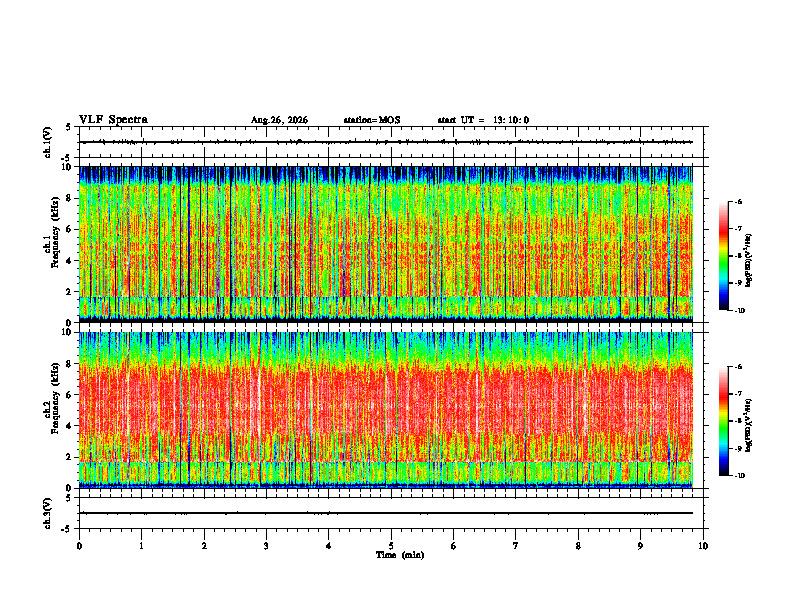Click the start UT 13:10:0 label

483,120
